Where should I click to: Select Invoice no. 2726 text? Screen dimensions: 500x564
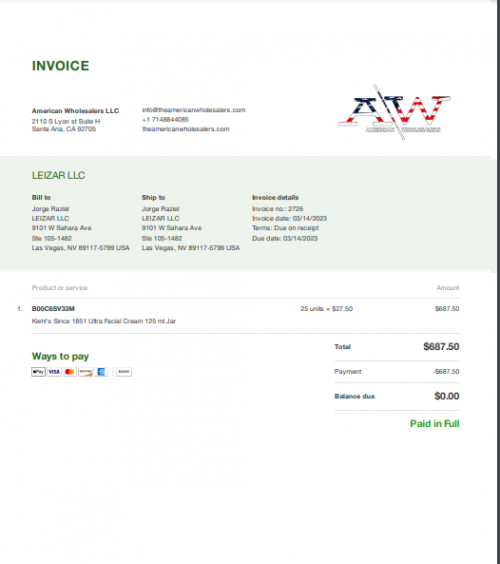tap(277, 209)
